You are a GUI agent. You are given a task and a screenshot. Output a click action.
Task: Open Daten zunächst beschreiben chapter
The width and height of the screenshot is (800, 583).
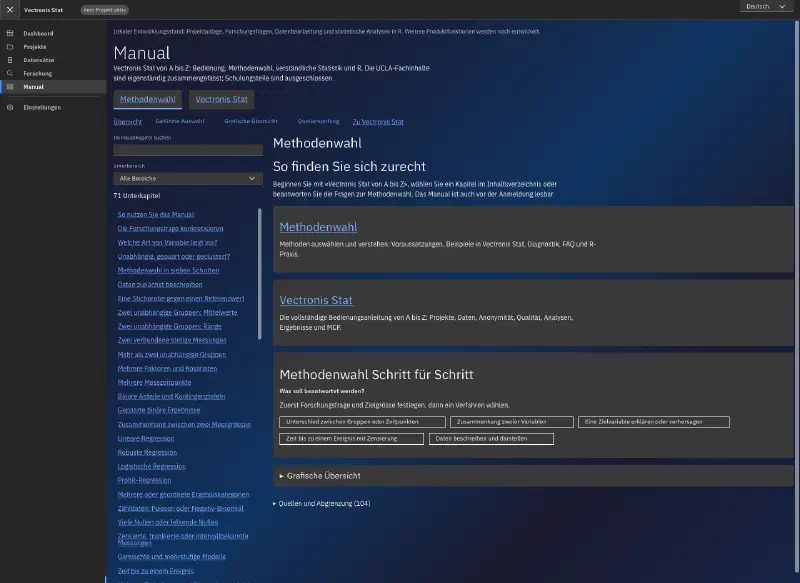click(160, 285)
